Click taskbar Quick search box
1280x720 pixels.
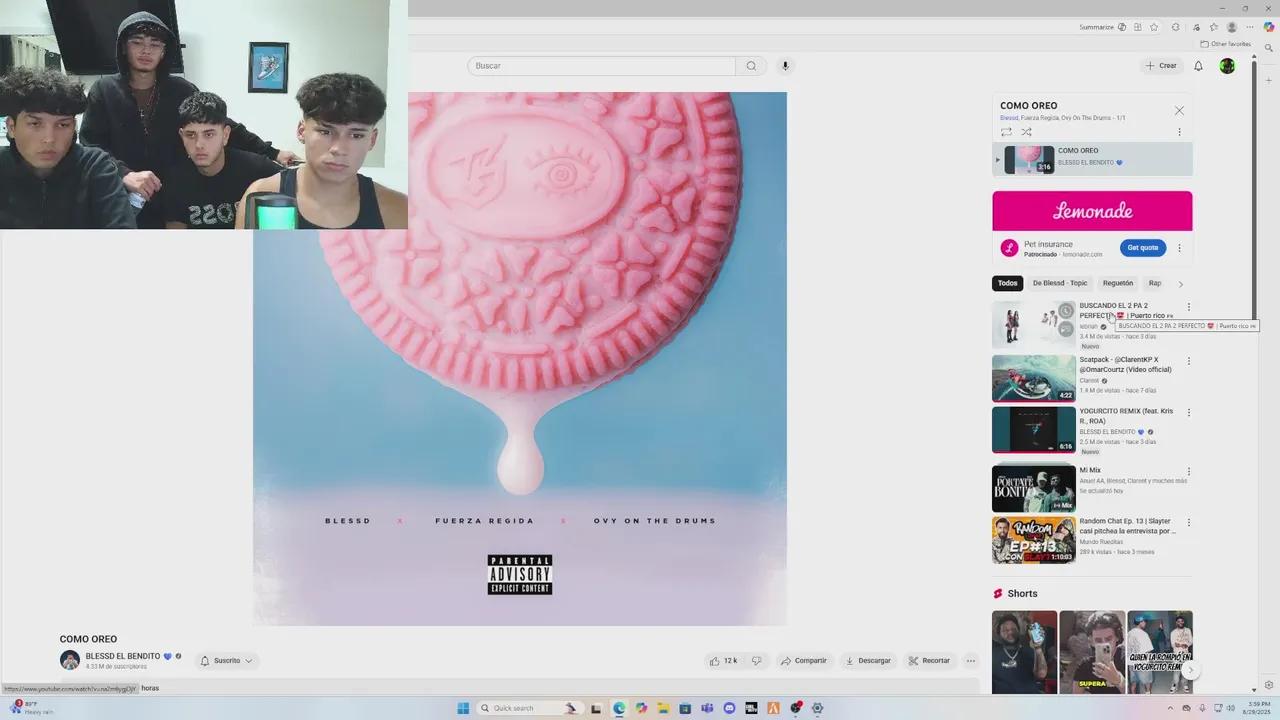[x=530, y=708]
